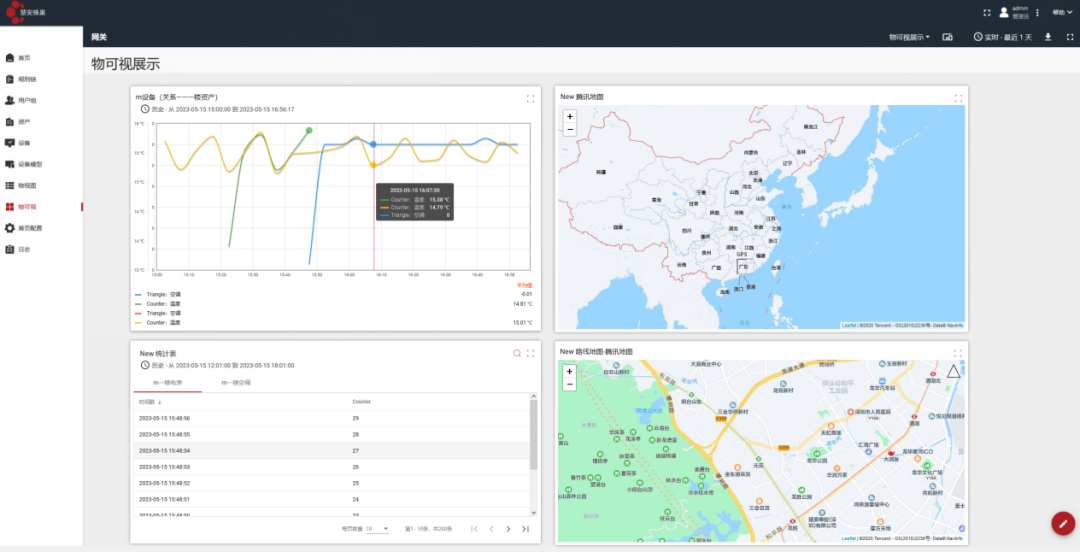Screen dimensions: 1080x552
Task: Click the 实时 - 最近 1 天 time selector
Action: click(1003, 37)
